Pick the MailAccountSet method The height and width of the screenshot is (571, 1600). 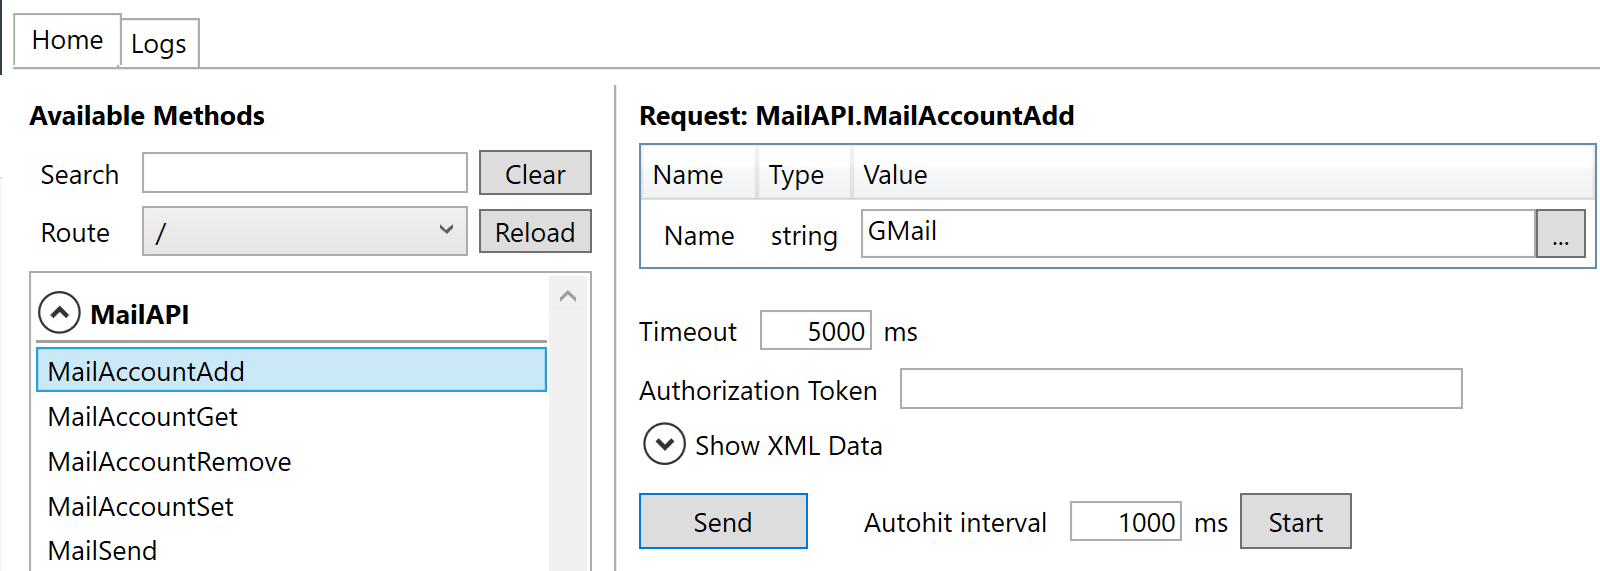141,507
